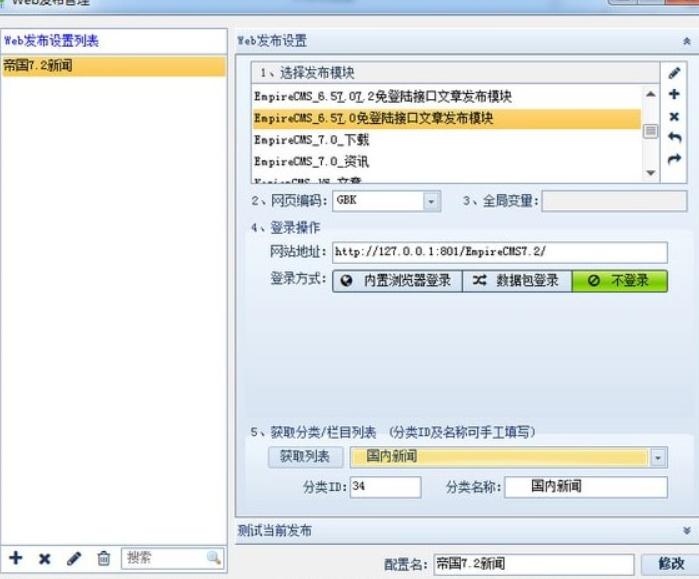The width and height of the screenshot is (699, 579).
Task: Select EmpireCMS_7.0_下载 module
Action: click(x=447, y=140)
